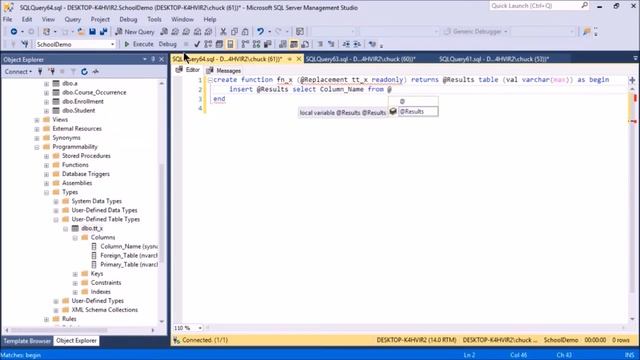Open the File menu
This screenshot has width=640, height=360.
click(x=7, y=19)
